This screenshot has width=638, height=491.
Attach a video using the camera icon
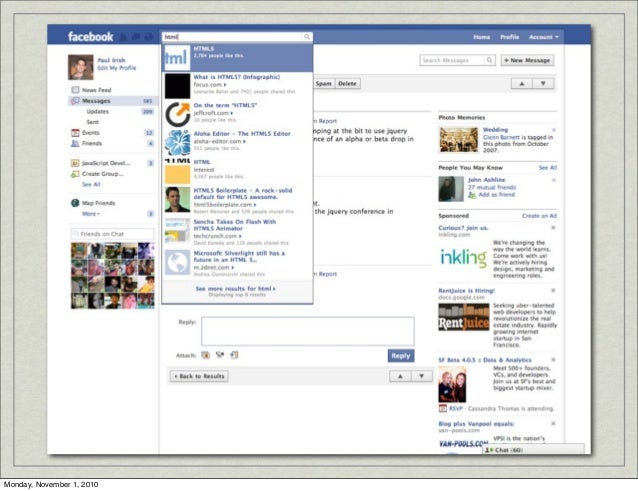(220, 355)
